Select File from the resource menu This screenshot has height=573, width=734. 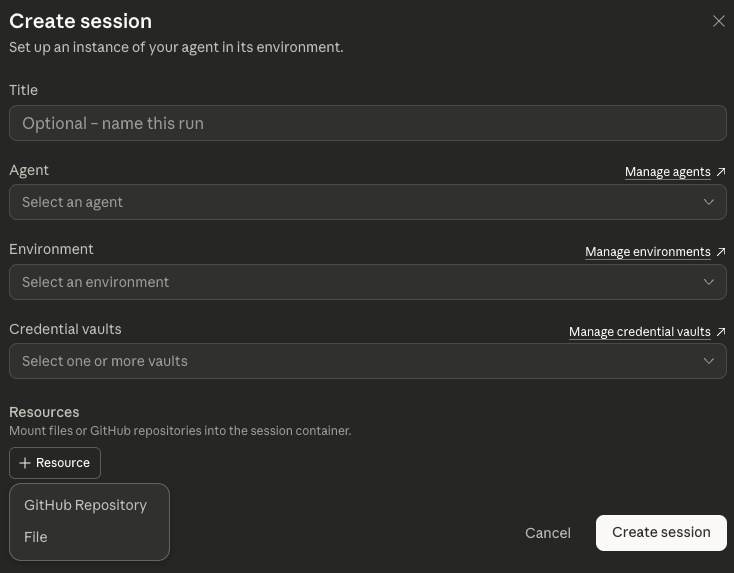coord(36,537)
